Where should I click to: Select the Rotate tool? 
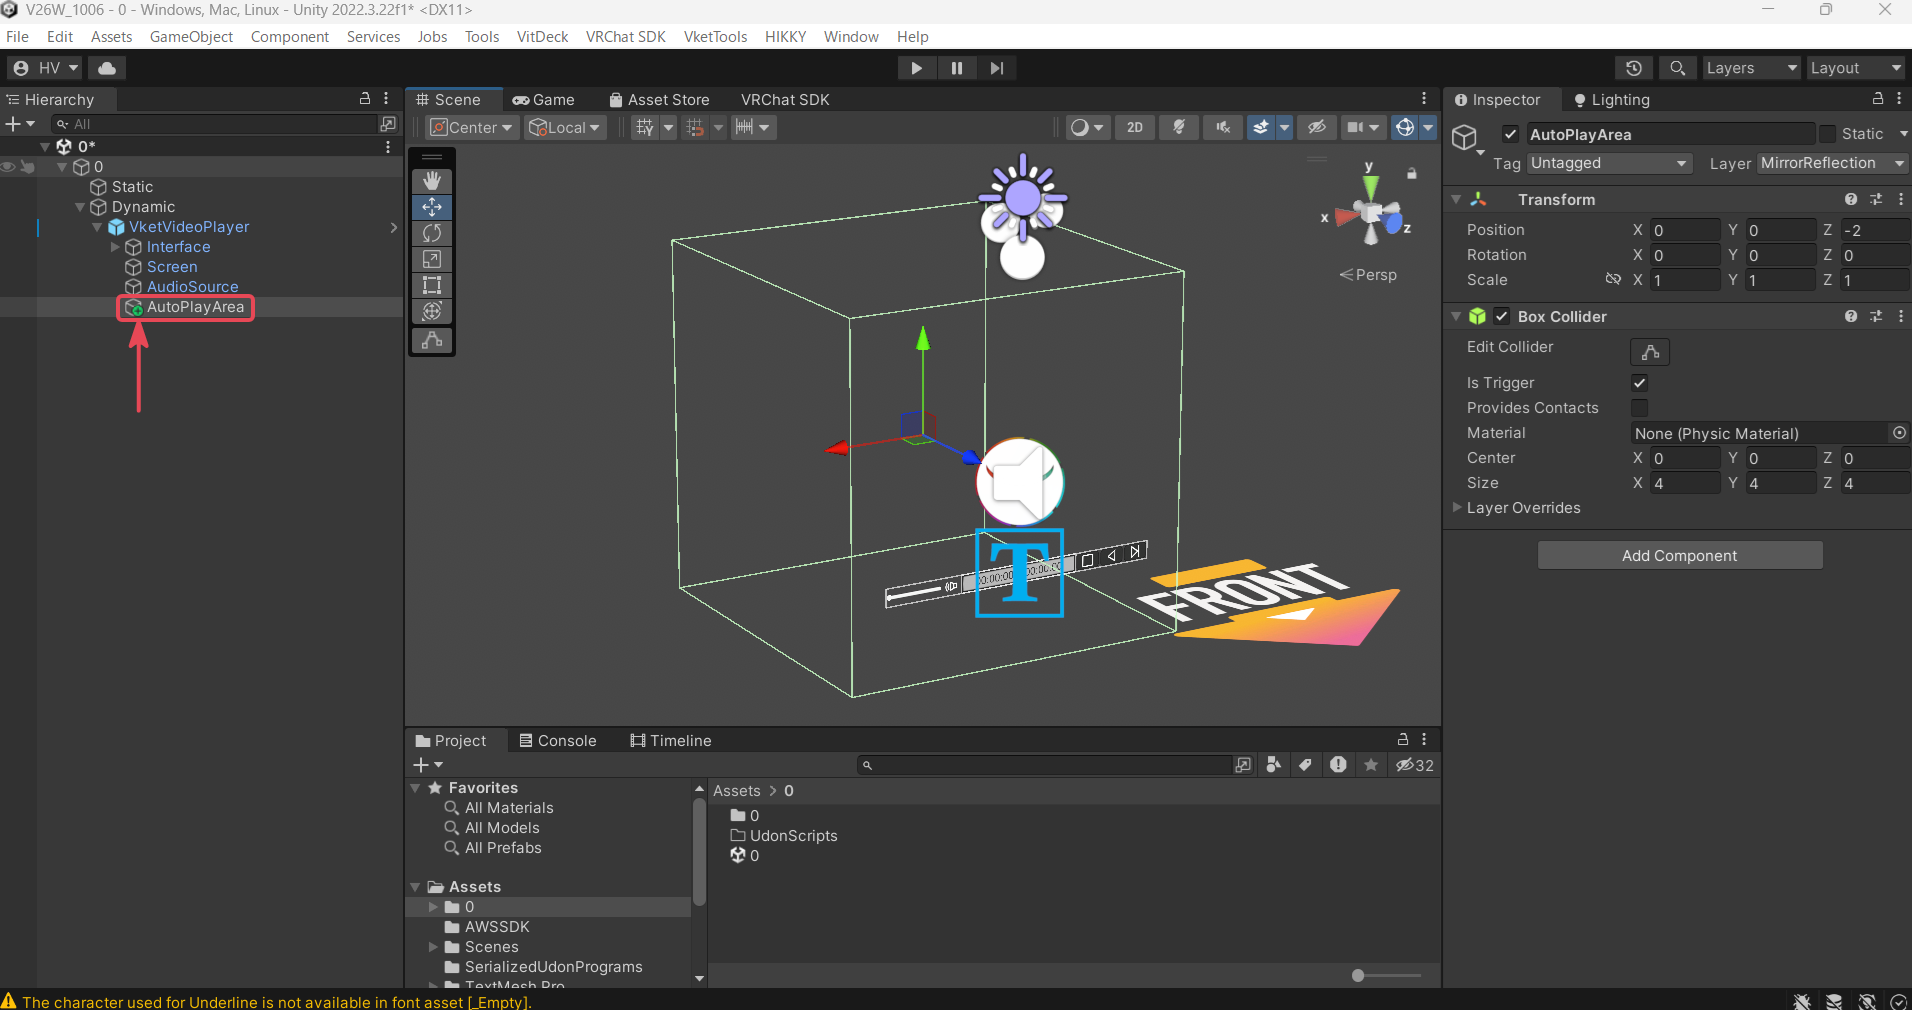pyautogui.click(x=432, y=233)
